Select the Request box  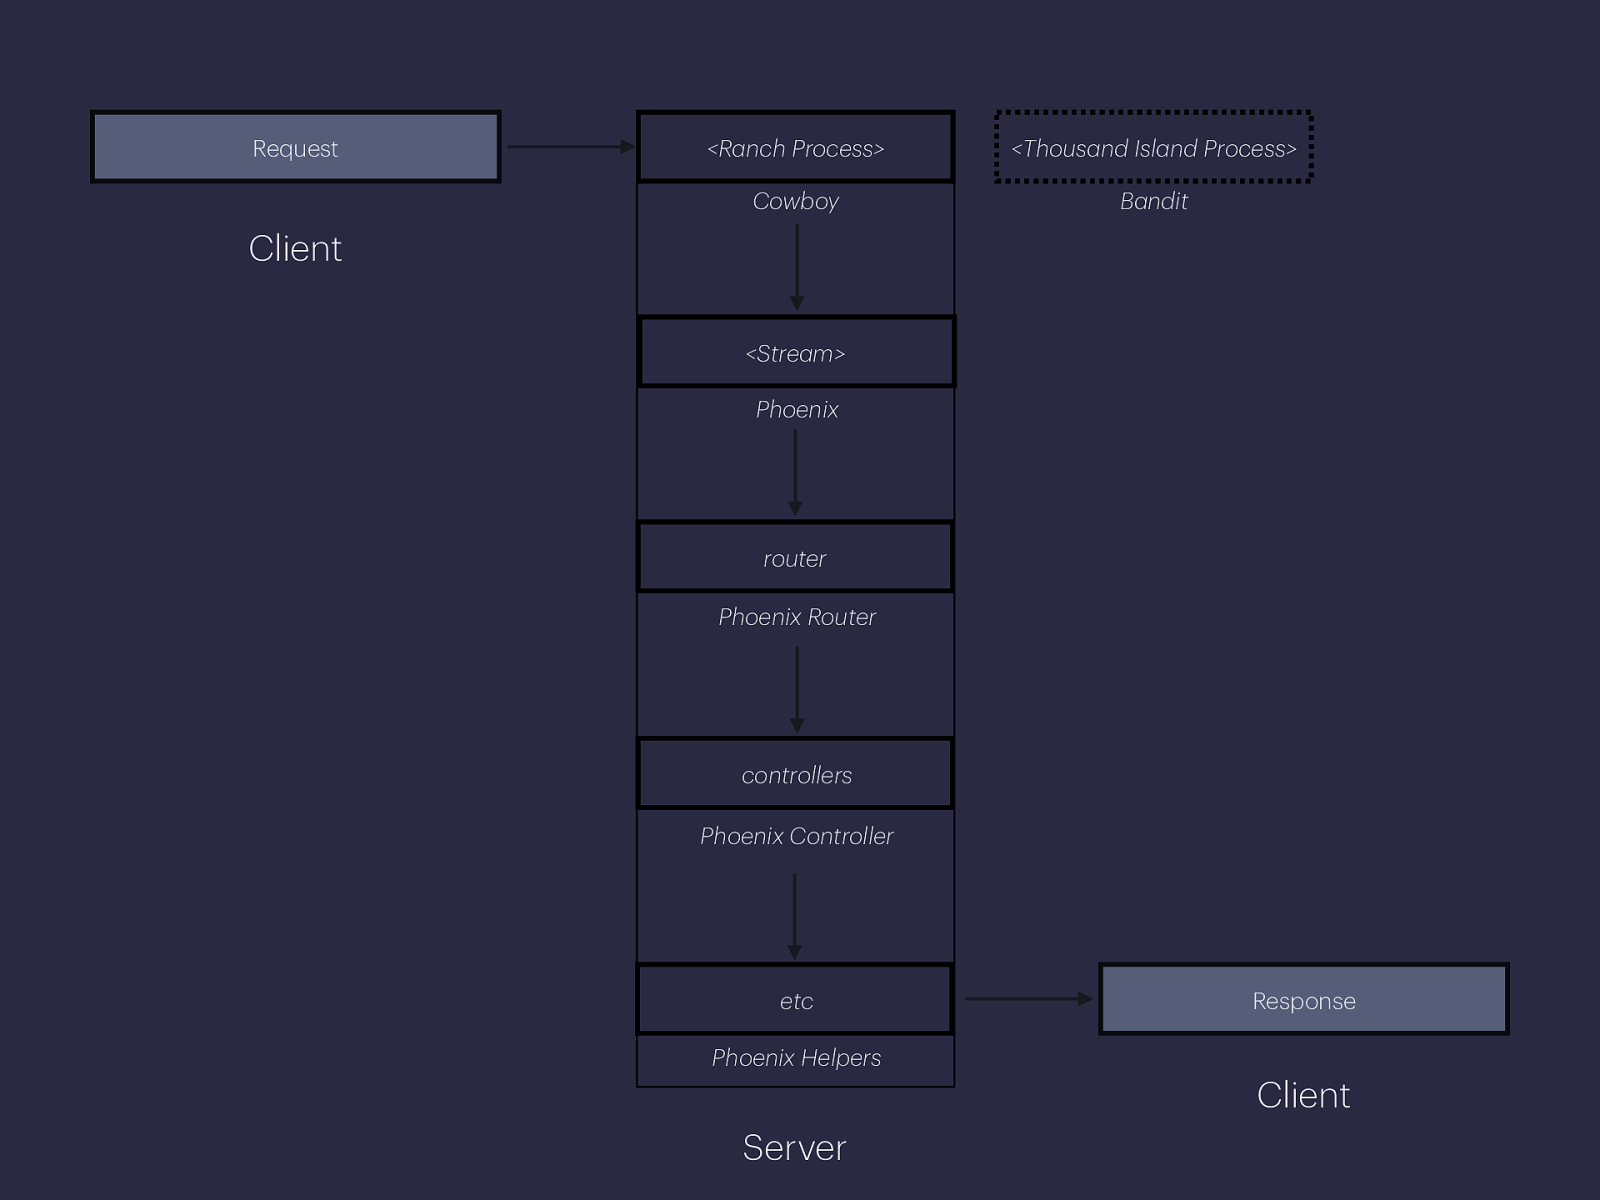(296, 147)
